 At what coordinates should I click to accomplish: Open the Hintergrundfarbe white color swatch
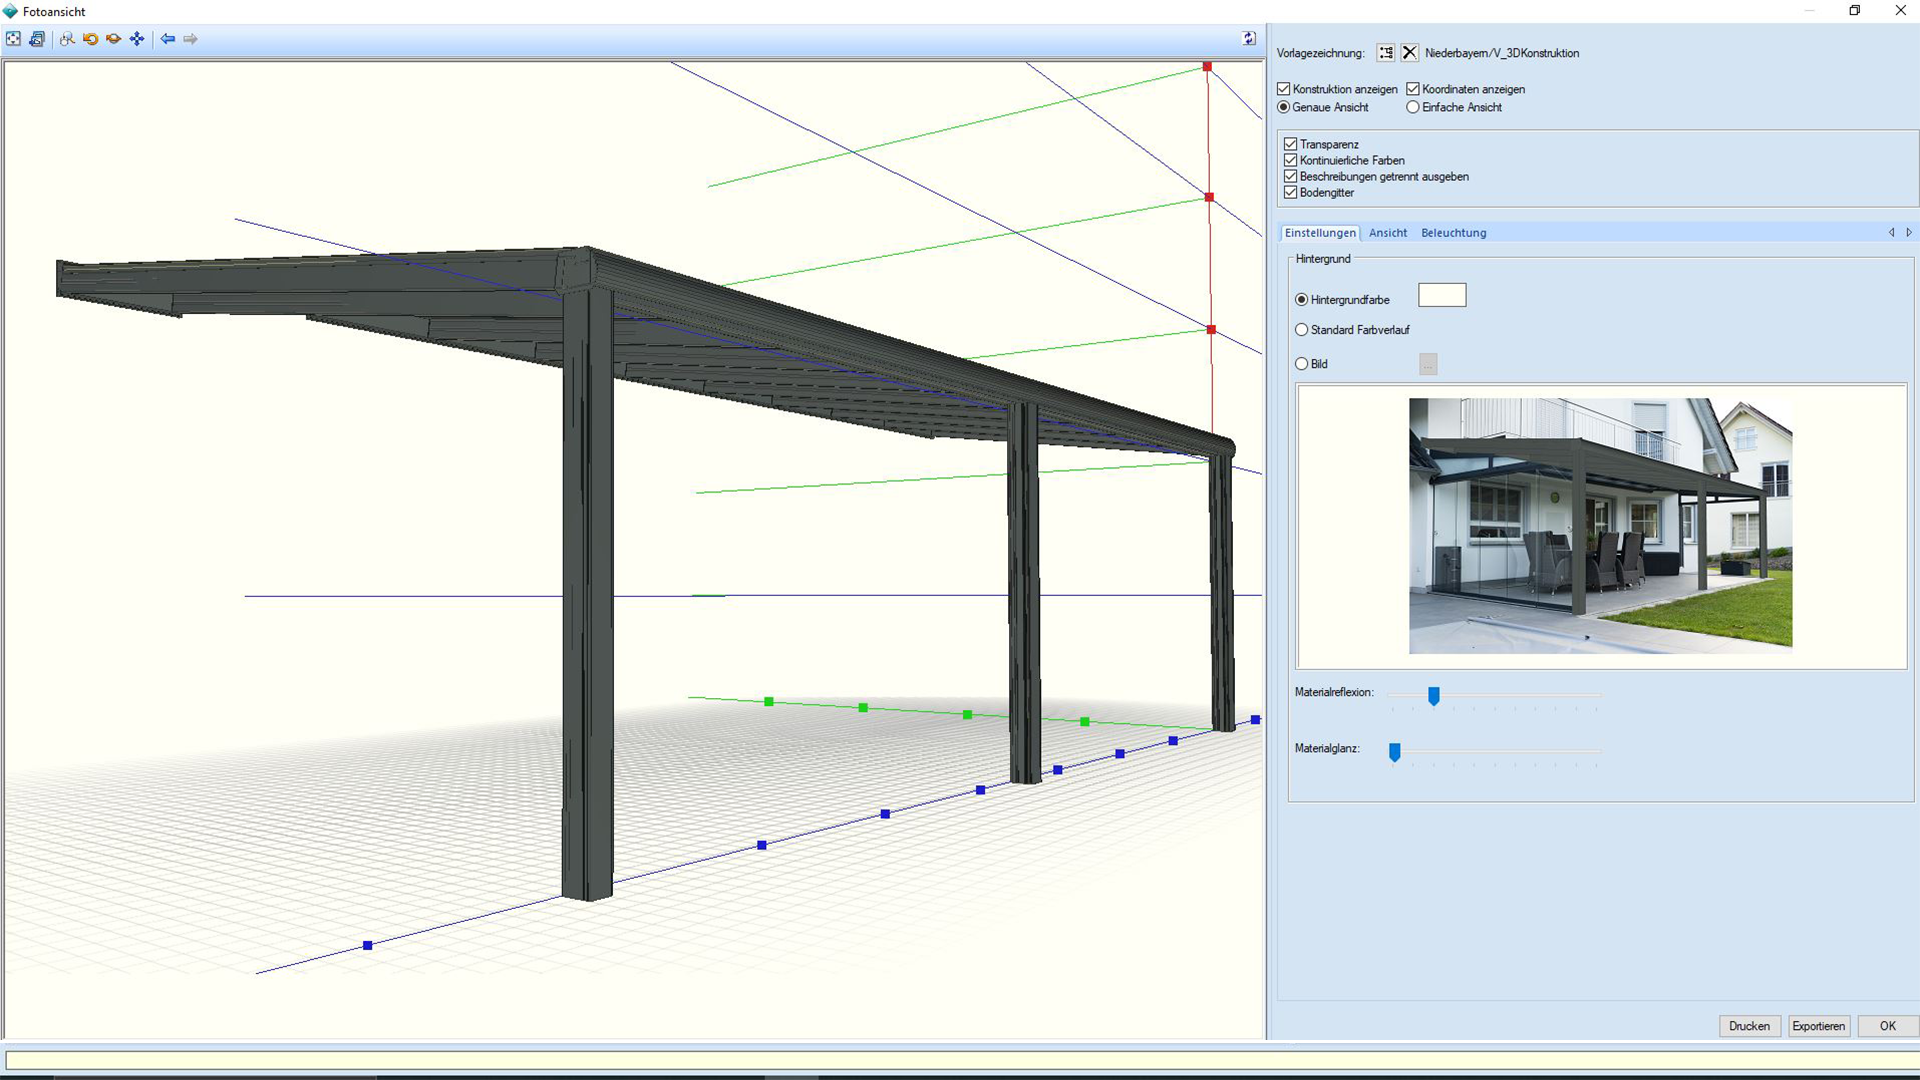click(x=1442, y=295)
